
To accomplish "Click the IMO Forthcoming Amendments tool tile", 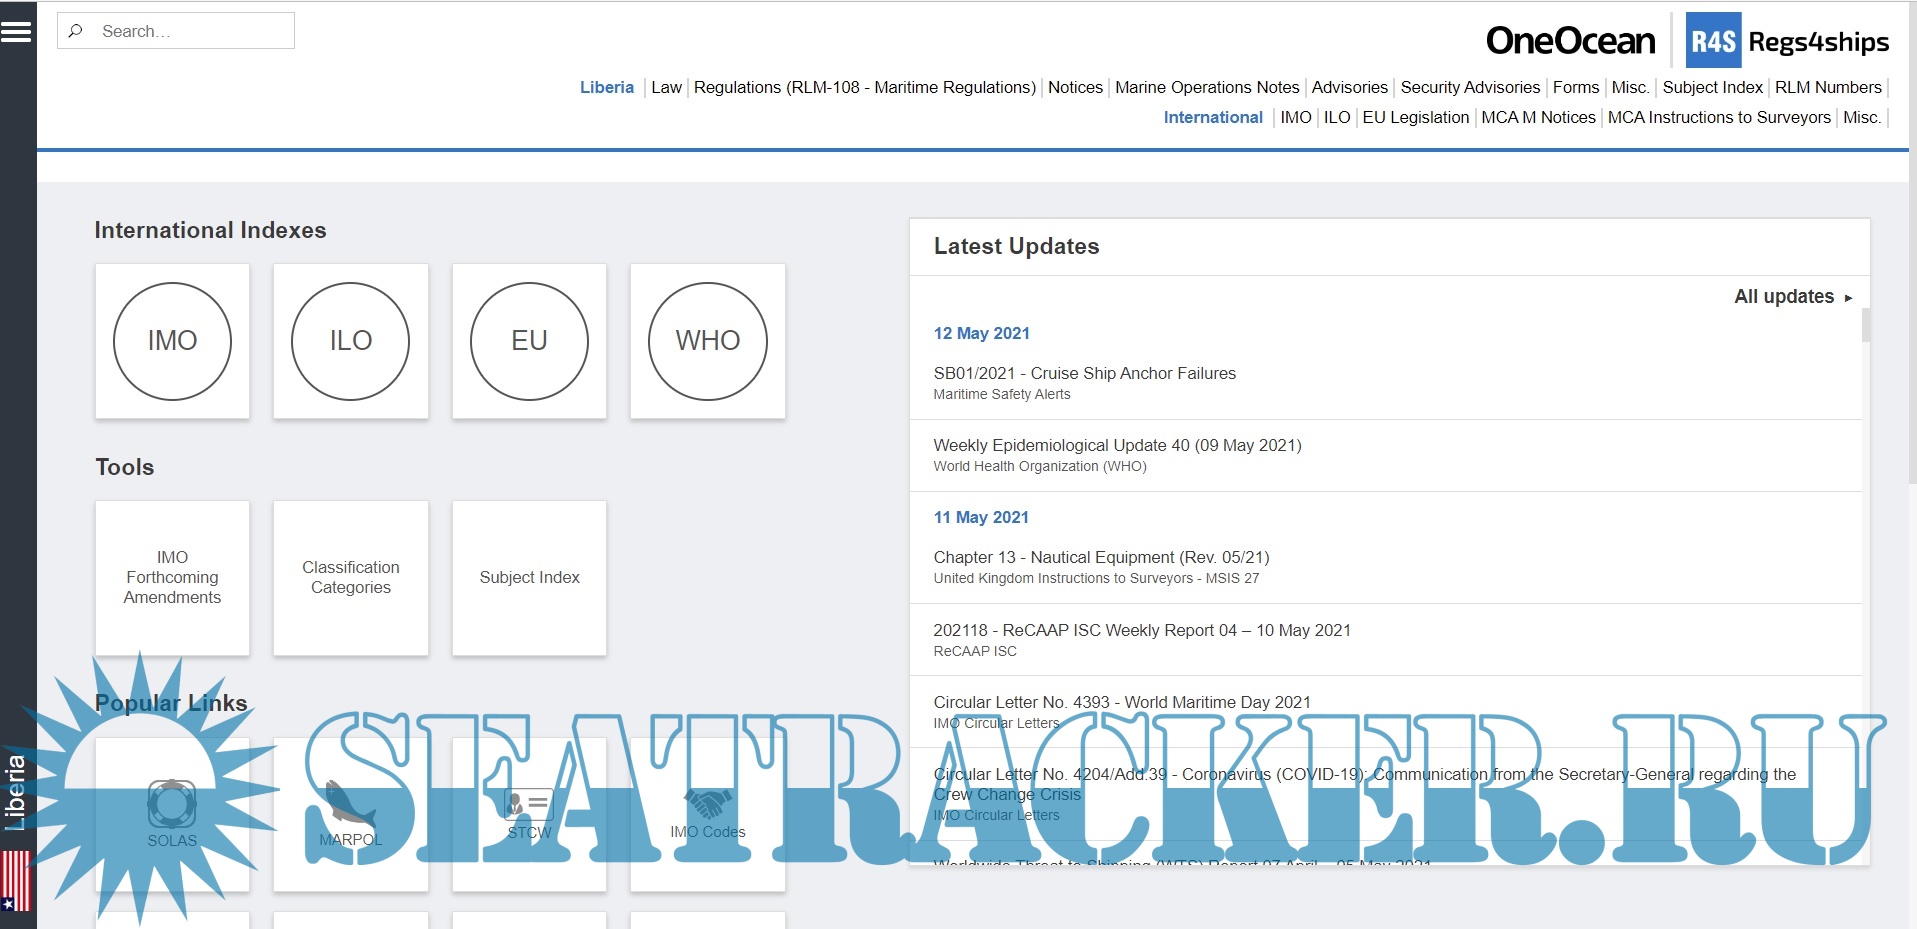I will [172, 577].
